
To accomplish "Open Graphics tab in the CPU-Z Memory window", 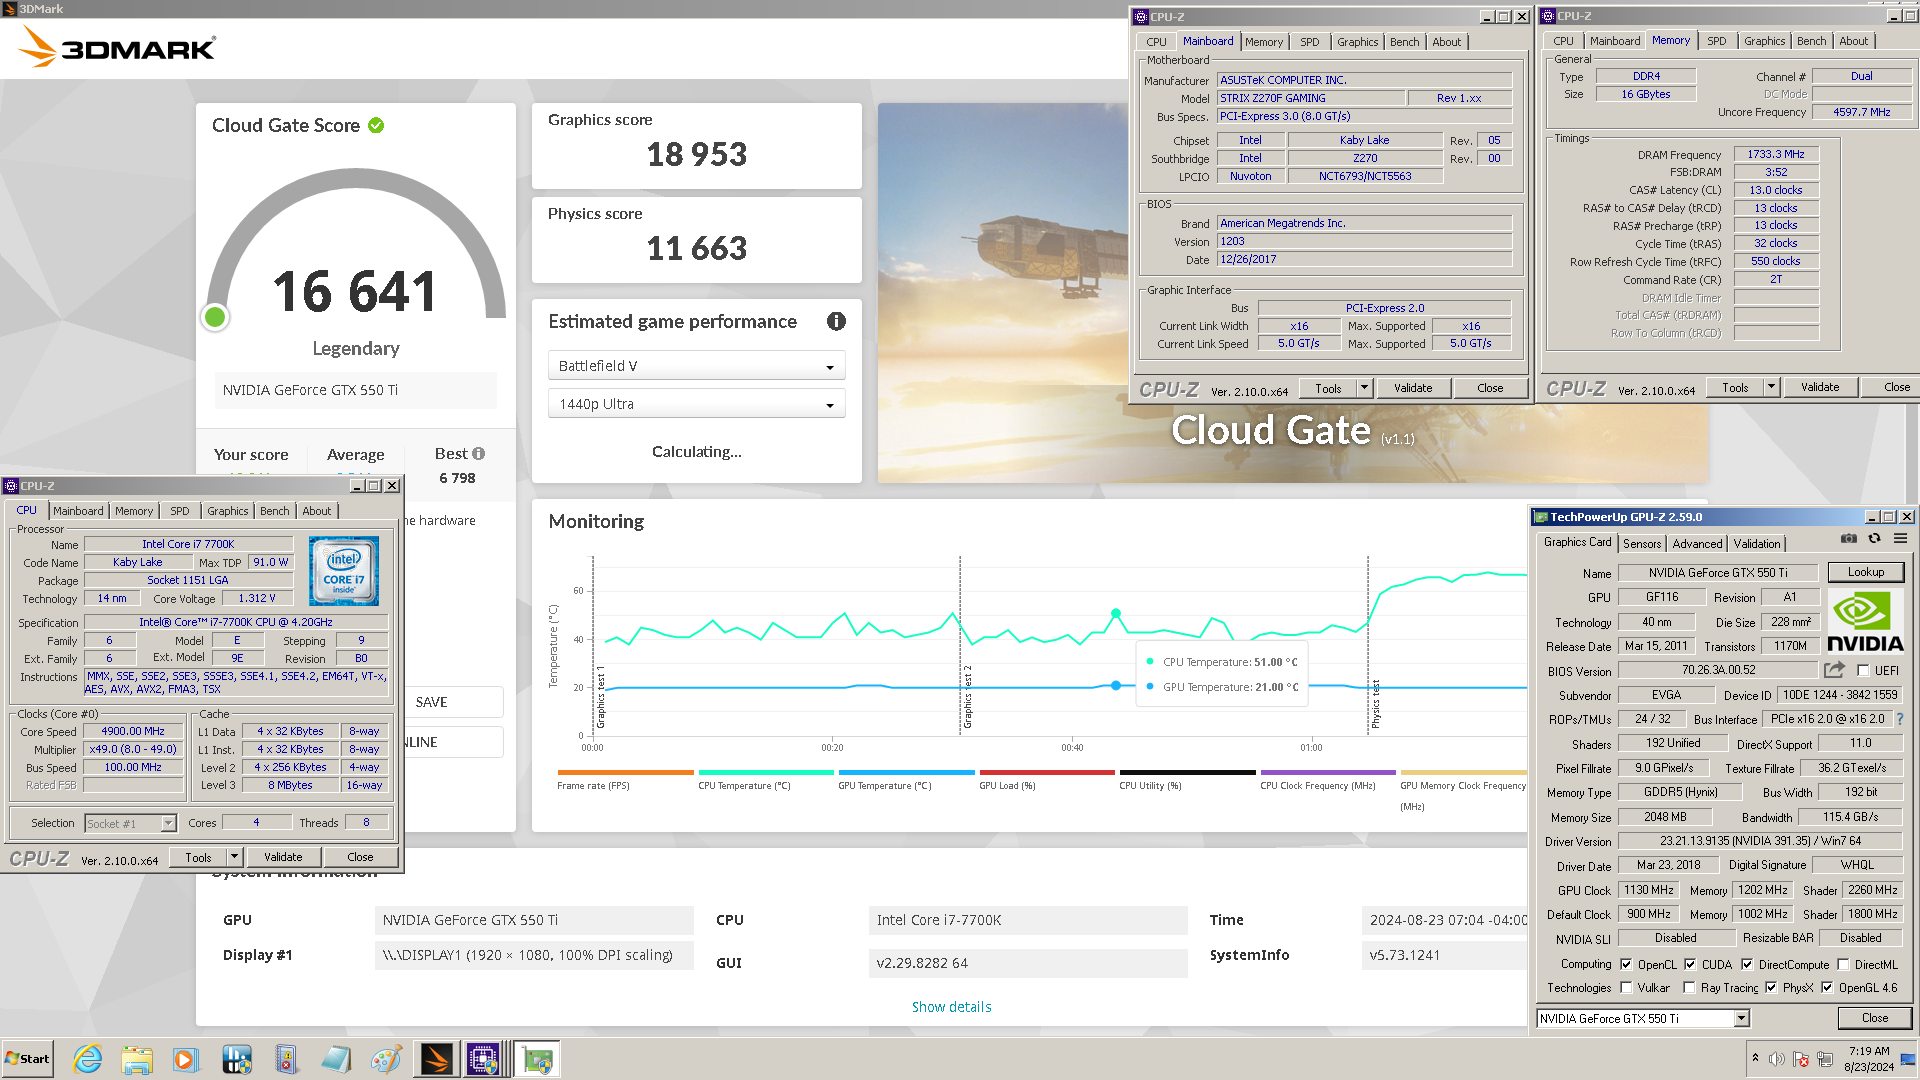I will pos(1764,41).
